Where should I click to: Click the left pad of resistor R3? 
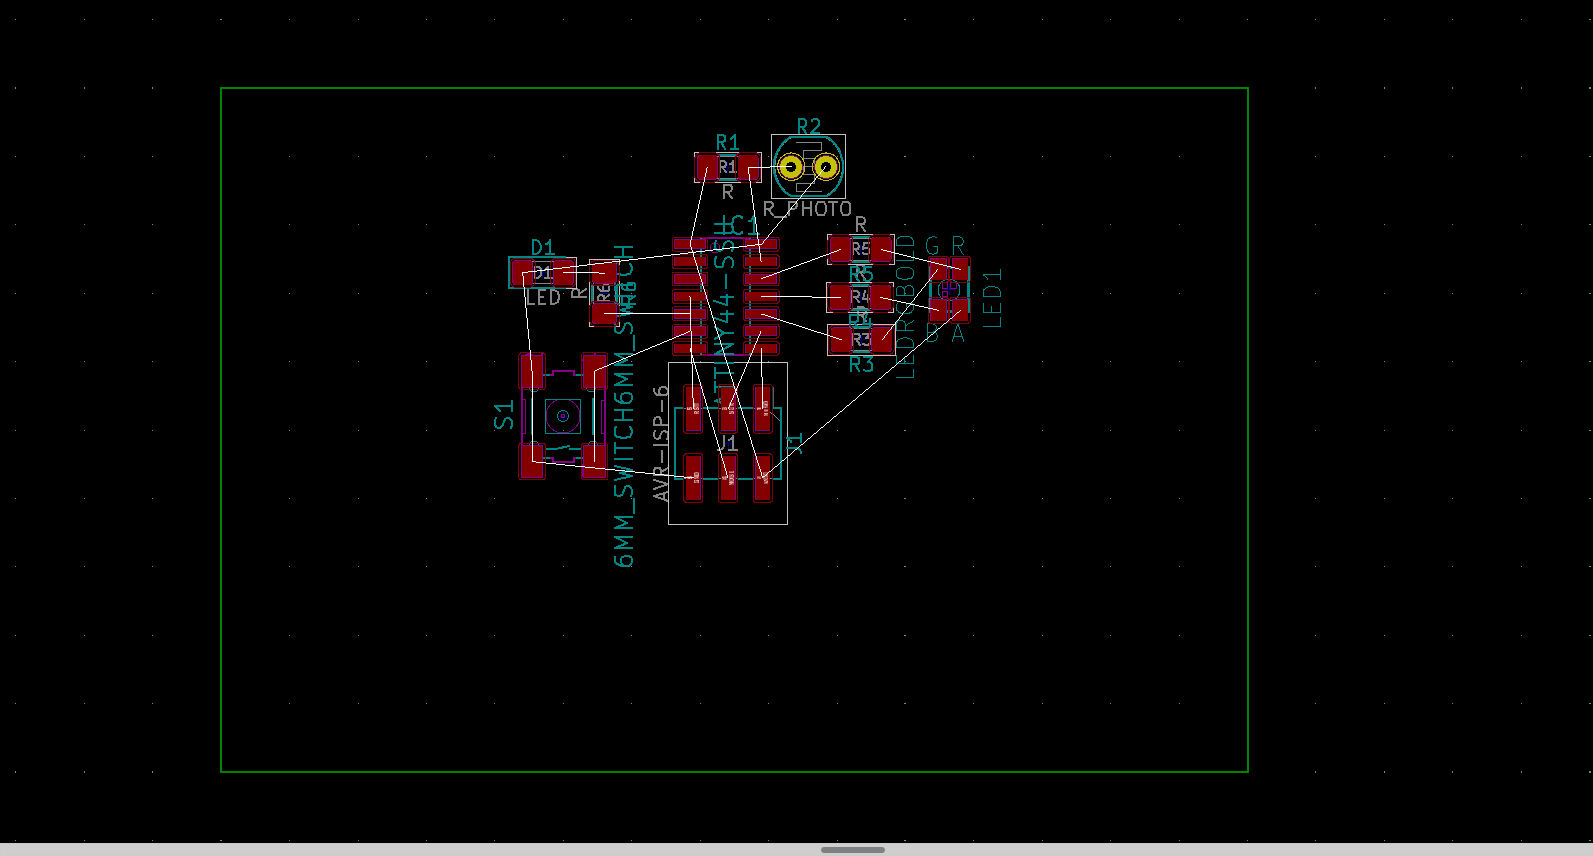click(840, 339)
